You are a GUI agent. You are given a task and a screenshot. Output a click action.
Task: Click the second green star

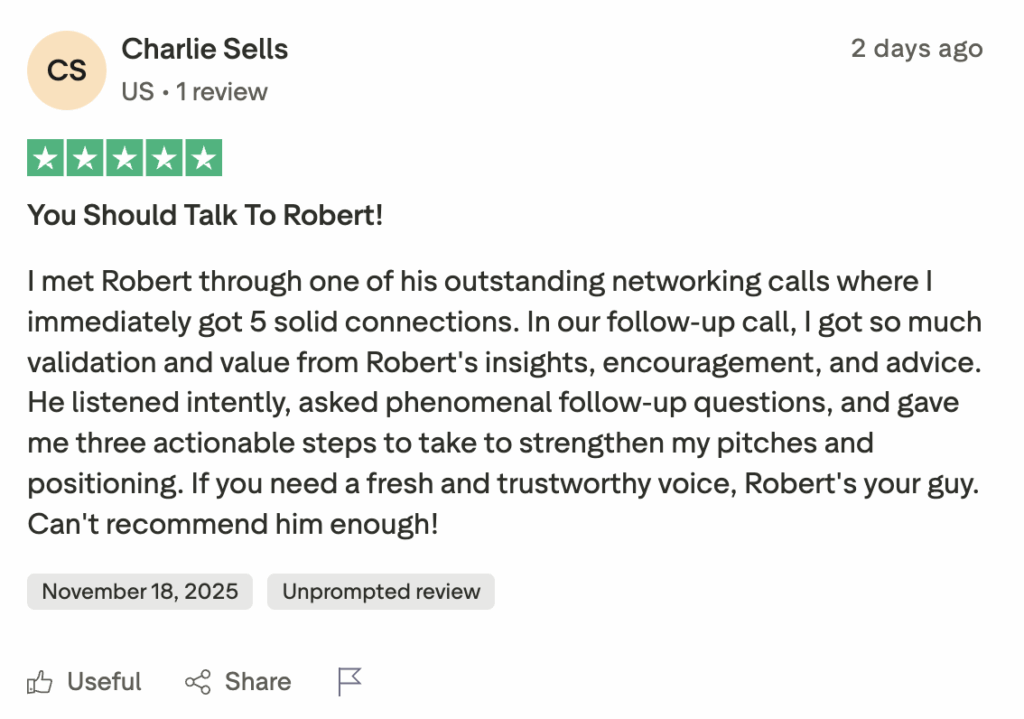[85, 158]
